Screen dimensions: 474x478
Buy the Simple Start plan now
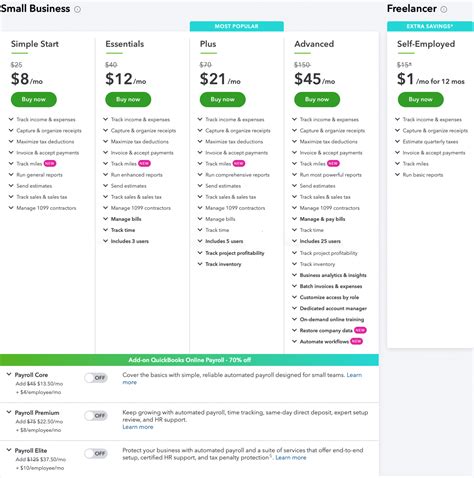[x=34, y=99]
